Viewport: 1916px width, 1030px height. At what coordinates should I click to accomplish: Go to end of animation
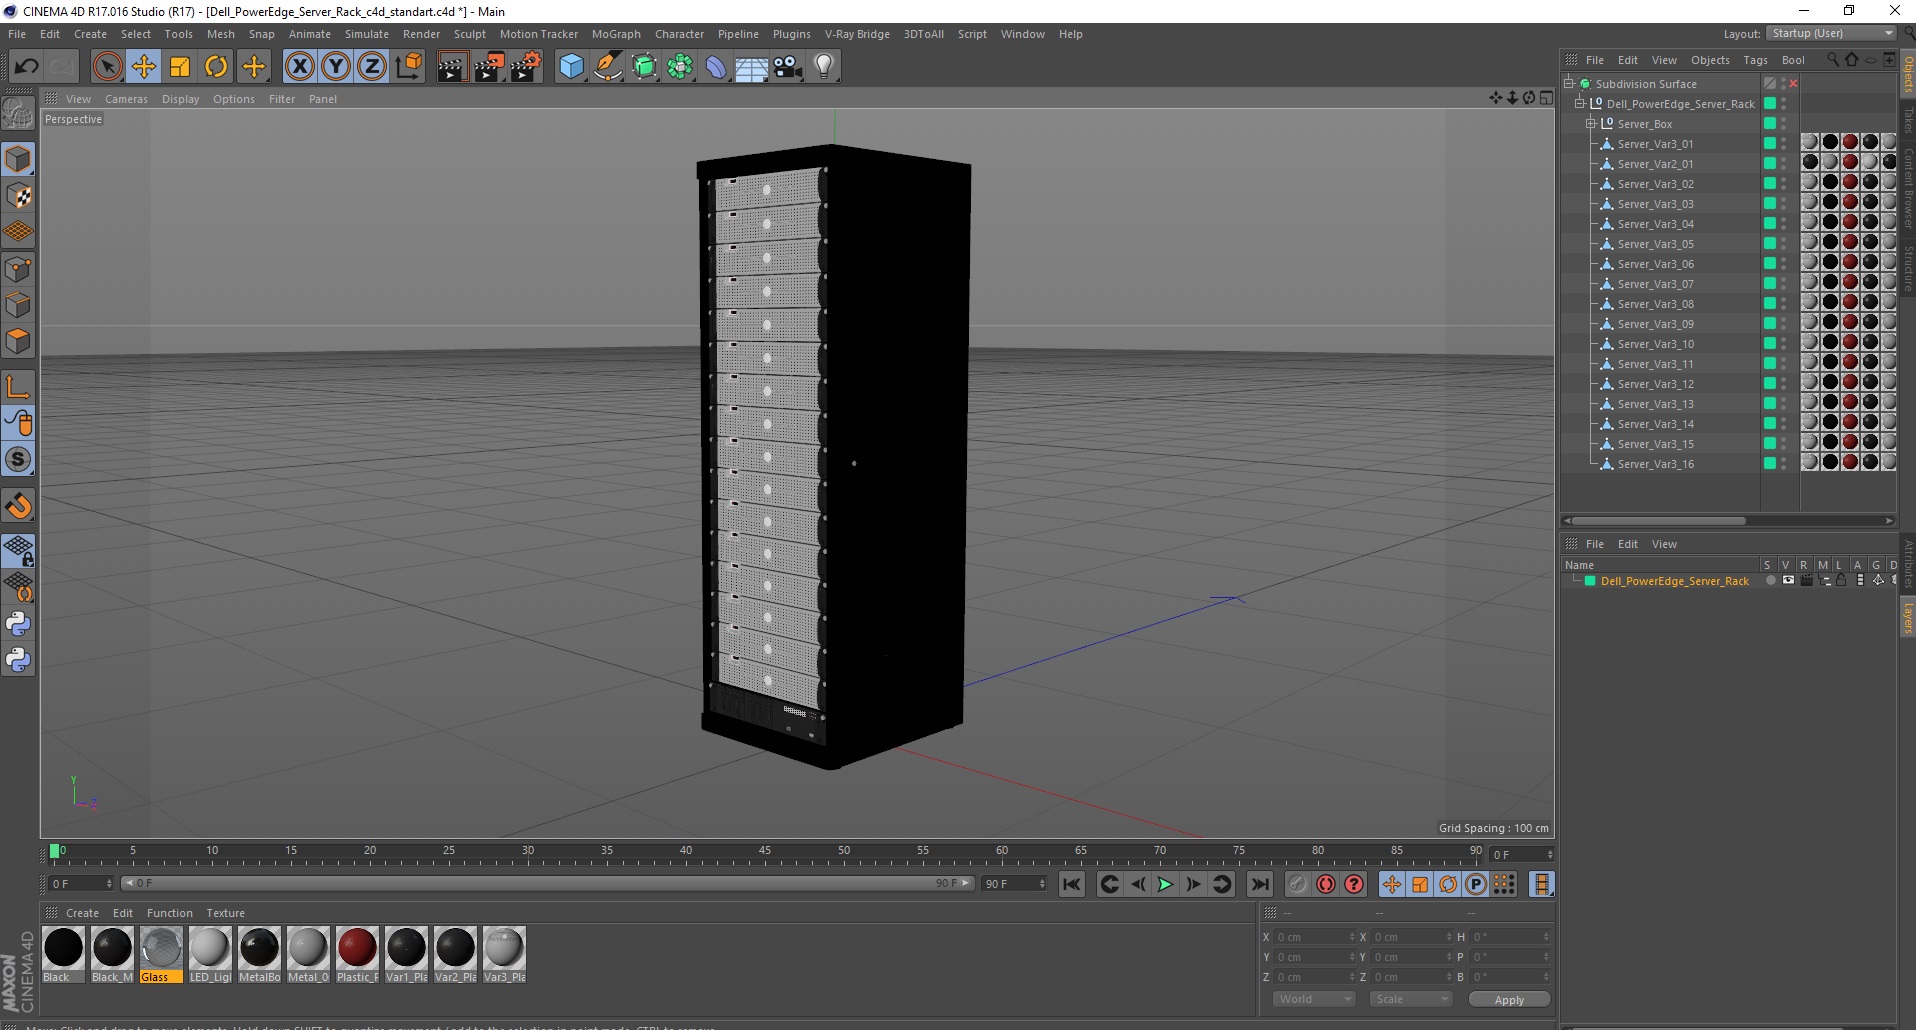tap(1260, 885)
